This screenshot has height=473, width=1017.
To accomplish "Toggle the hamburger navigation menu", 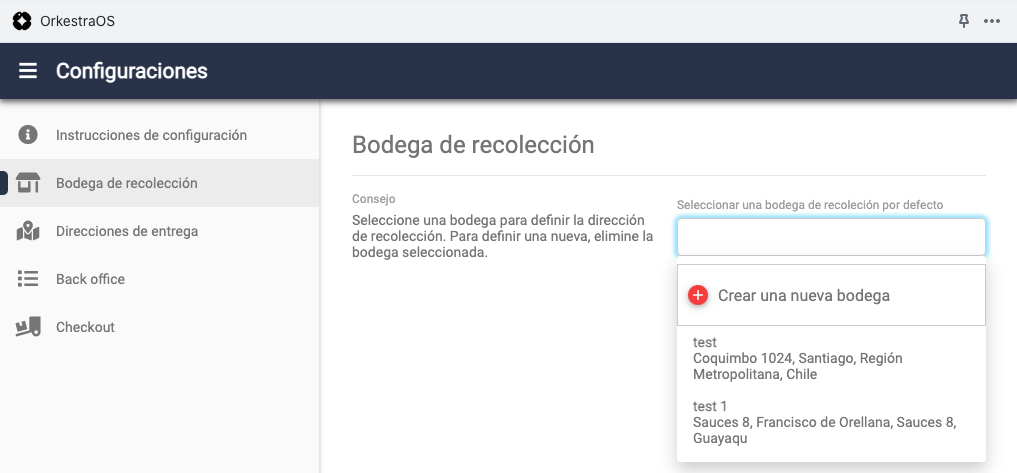I will [x=28, y=71].
